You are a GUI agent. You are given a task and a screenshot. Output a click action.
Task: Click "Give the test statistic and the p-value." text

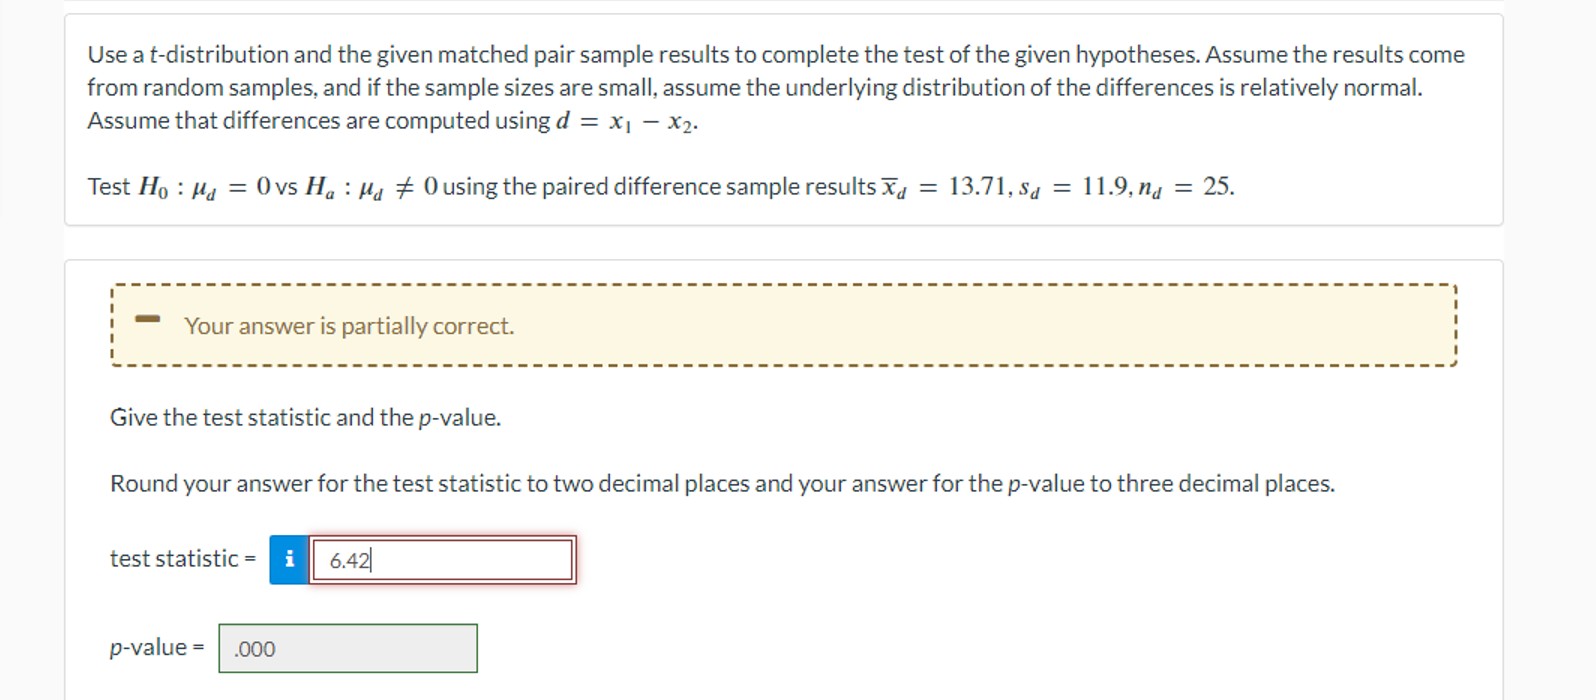click(x=305, y=417)
